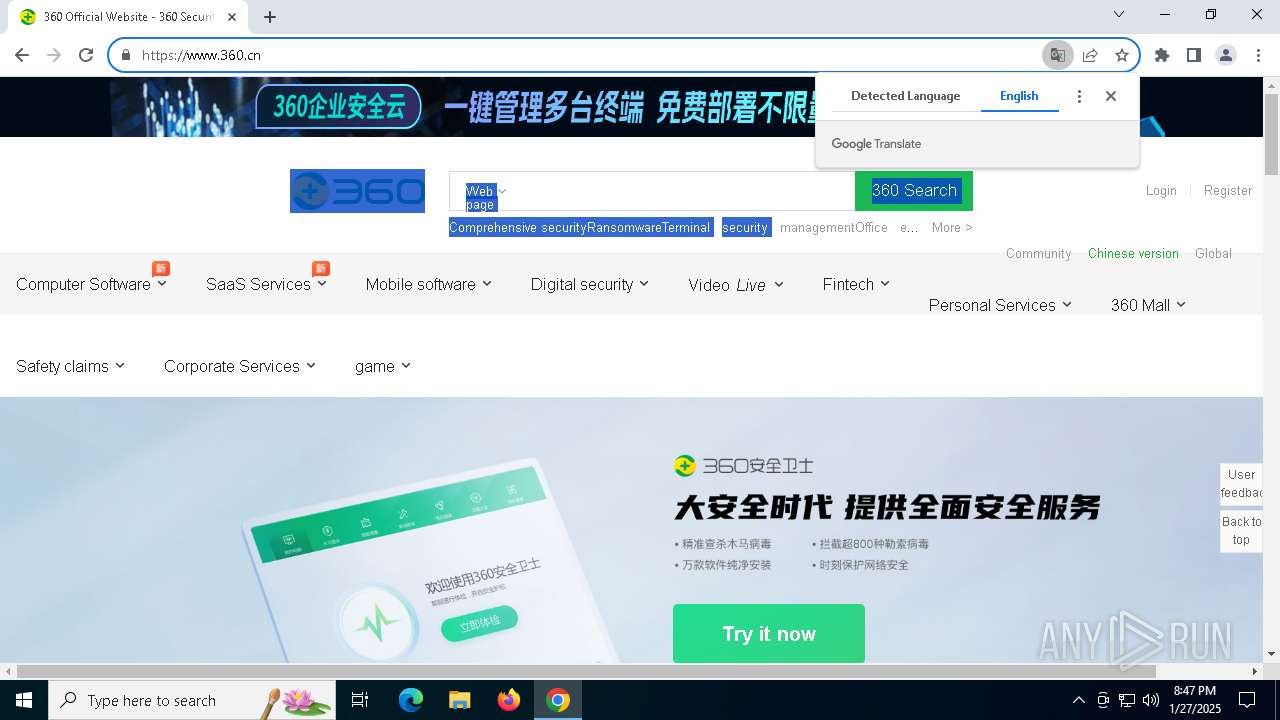The height and width of the screenshot is (720, 1280).
Task: Open File Explorer from the taskbar
Action: pos(459,700)
